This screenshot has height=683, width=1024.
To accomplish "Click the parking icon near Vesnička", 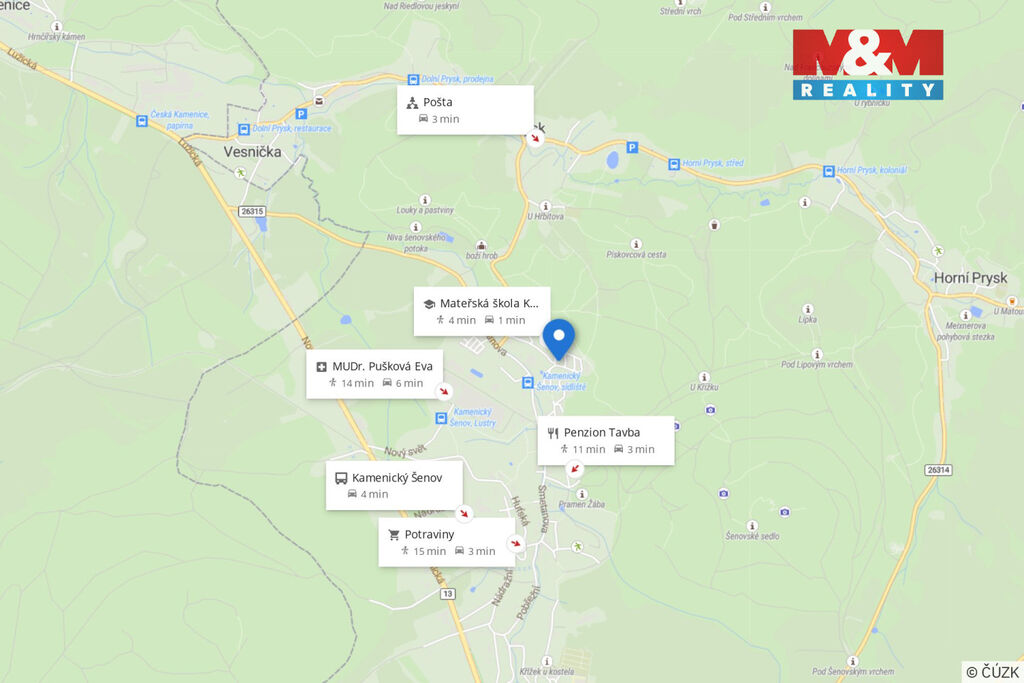I will (x=301, y=114).
